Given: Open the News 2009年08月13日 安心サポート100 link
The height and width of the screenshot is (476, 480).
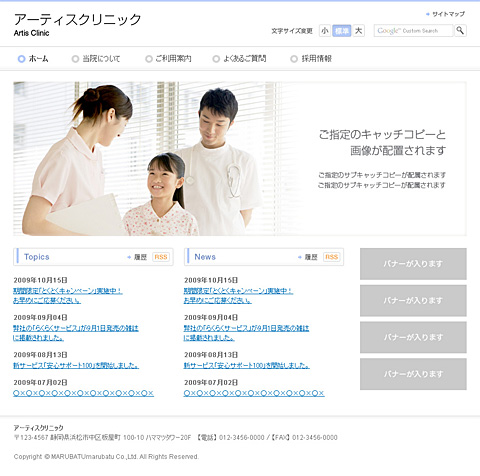Looking at the screenshot, I should coord(247,366).
